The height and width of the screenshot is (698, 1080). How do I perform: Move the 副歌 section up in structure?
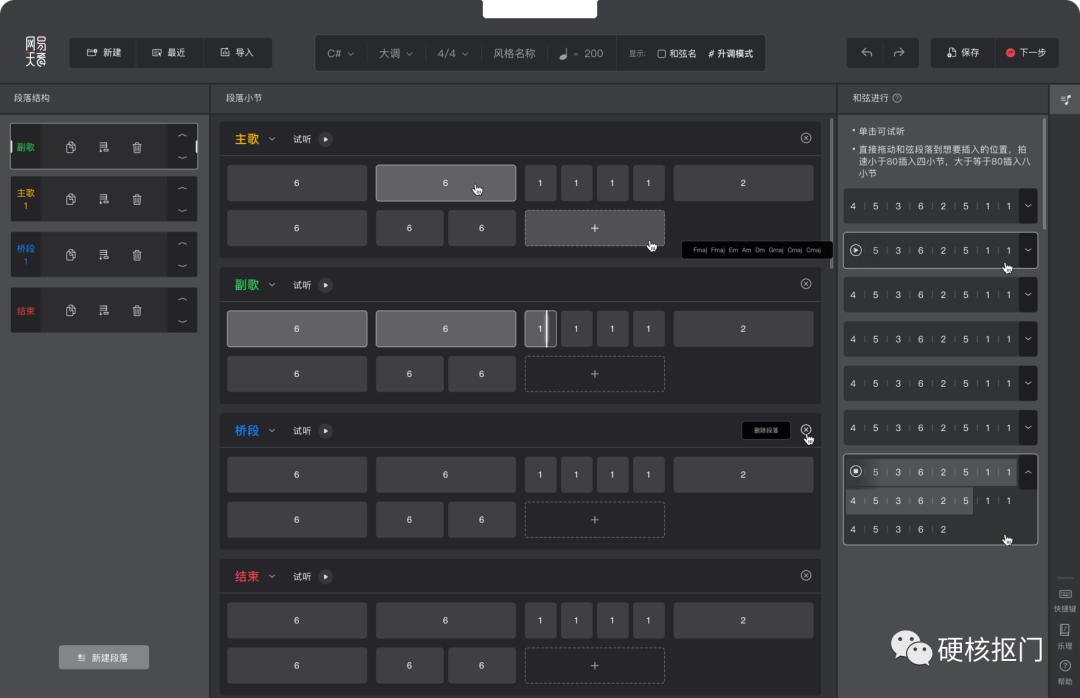[x=183, y=136]
